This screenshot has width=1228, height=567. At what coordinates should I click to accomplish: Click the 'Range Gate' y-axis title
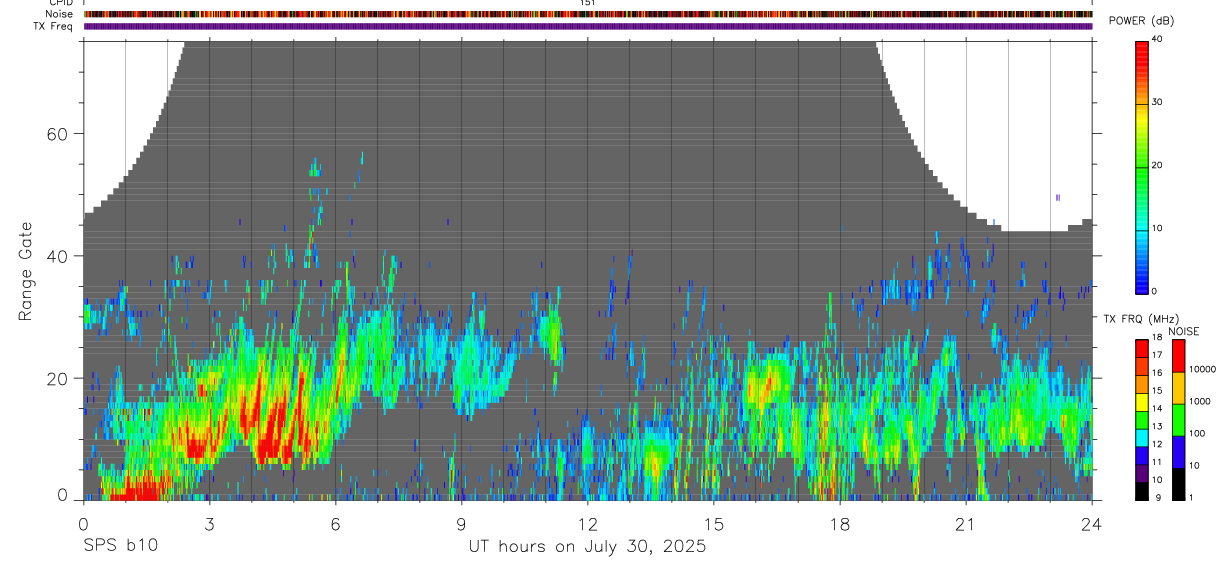pos(27,272)
